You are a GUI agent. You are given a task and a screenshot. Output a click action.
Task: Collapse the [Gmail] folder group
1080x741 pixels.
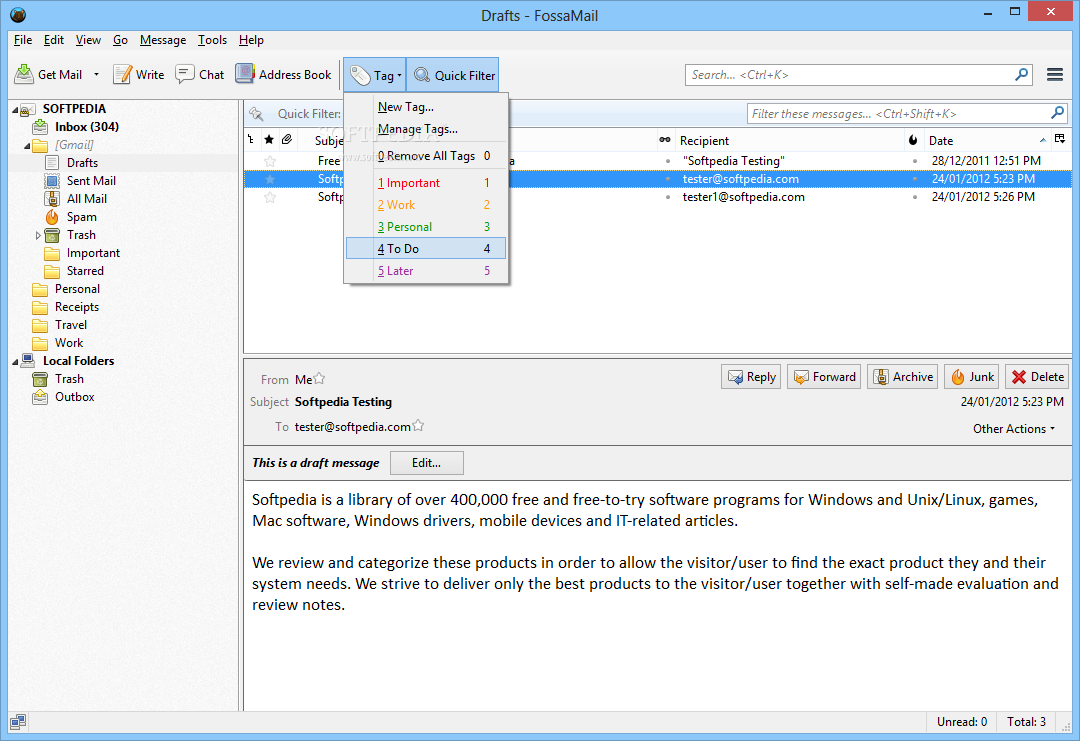(x=27, y=145)
